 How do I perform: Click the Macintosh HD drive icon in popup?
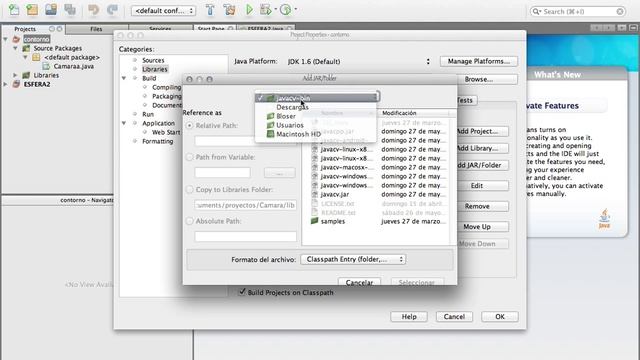point(270,134)
